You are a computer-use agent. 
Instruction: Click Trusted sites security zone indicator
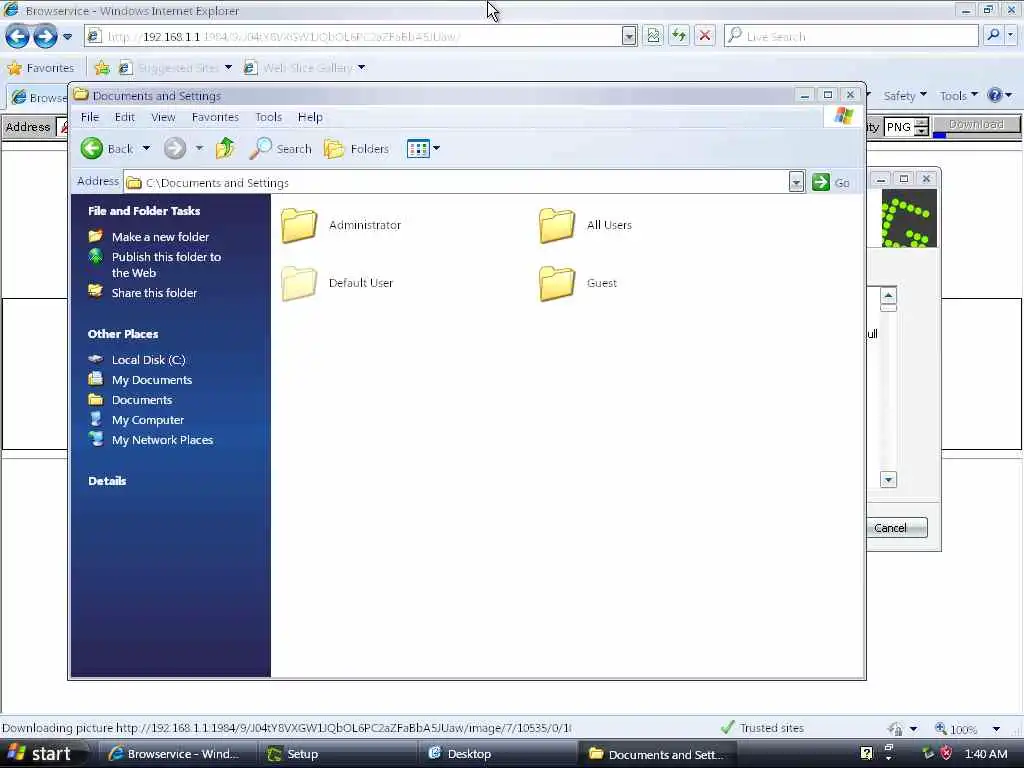[x=762, y=728]
